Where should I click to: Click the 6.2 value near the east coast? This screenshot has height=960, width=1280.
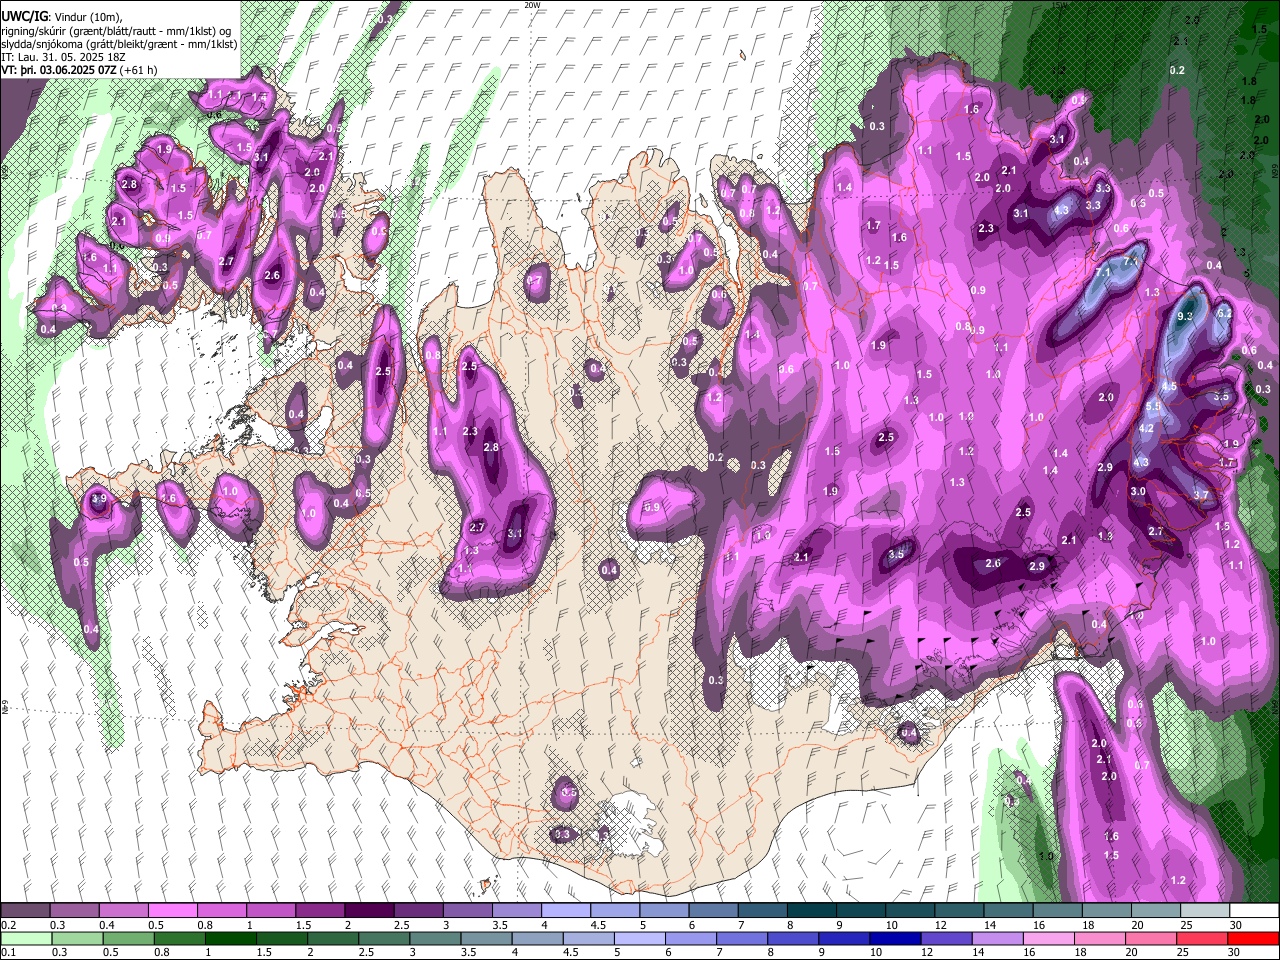[x=1223, y=313]
